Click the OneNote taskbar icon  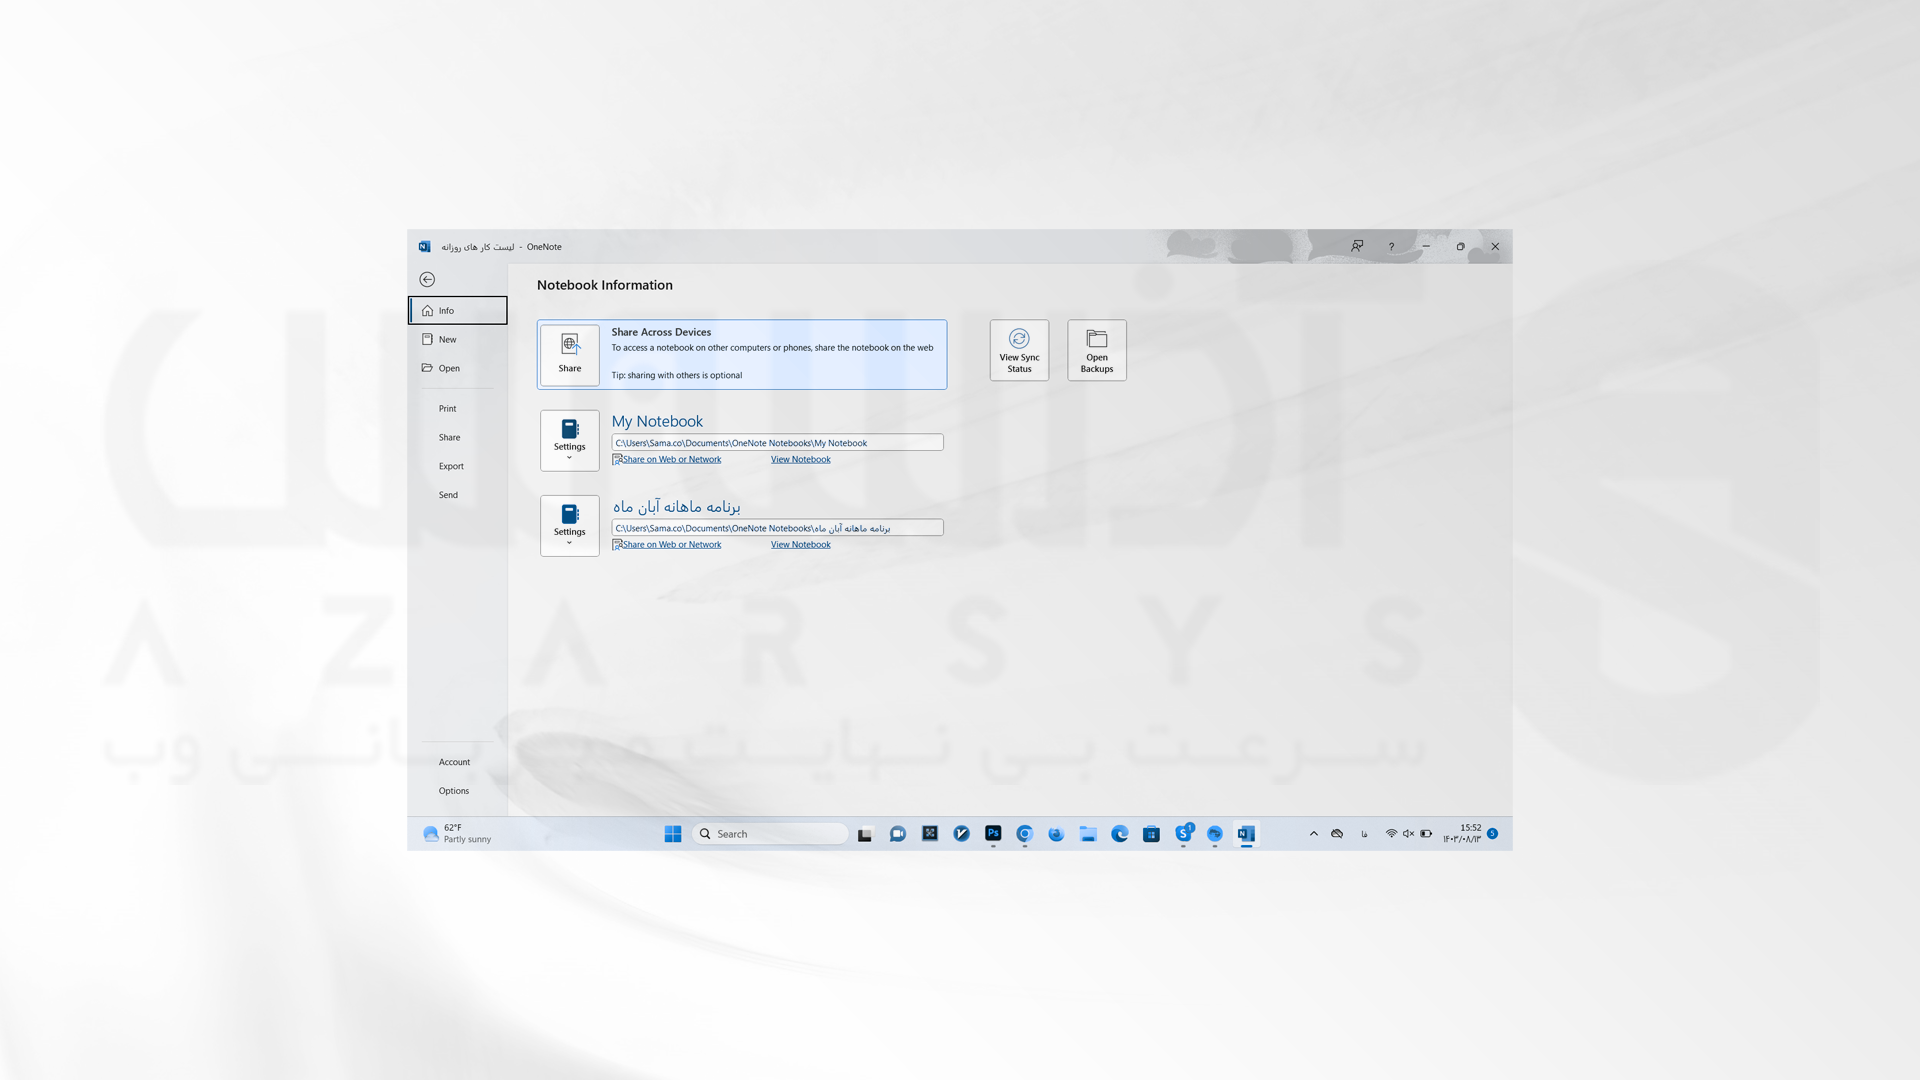click(x=1246, y=833)
